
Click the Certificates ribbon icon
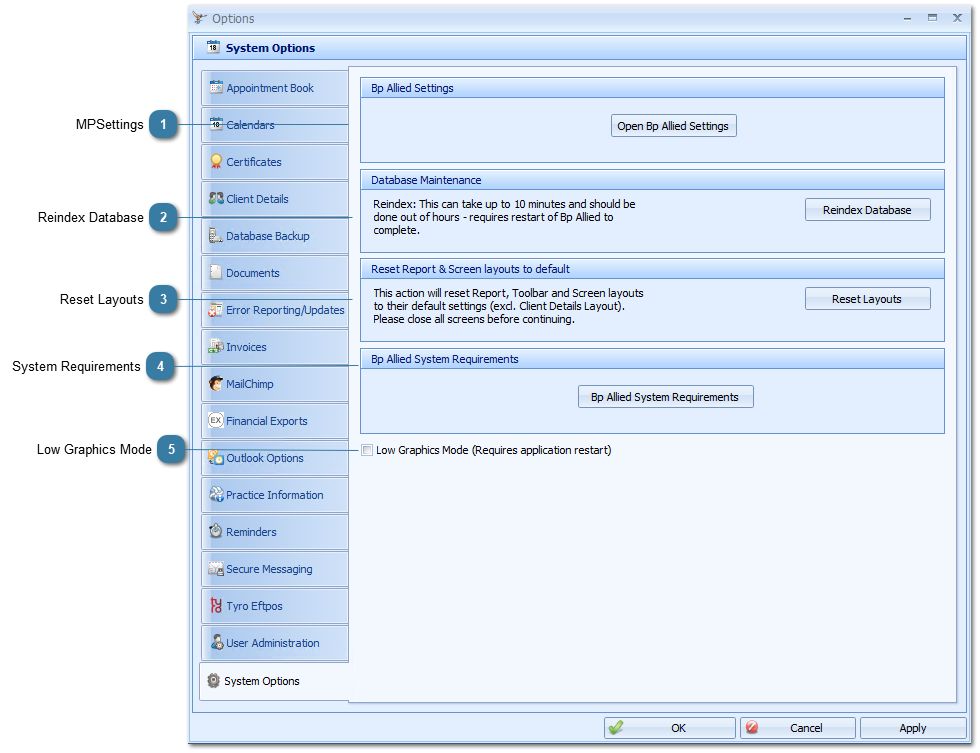(x=216, y=161)
